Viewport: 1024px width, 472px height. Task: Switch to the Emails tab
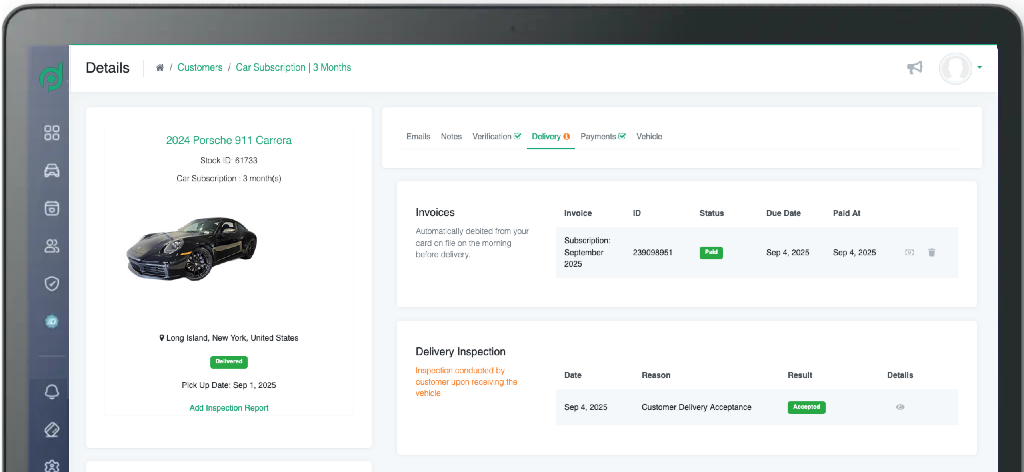point(418,136)
